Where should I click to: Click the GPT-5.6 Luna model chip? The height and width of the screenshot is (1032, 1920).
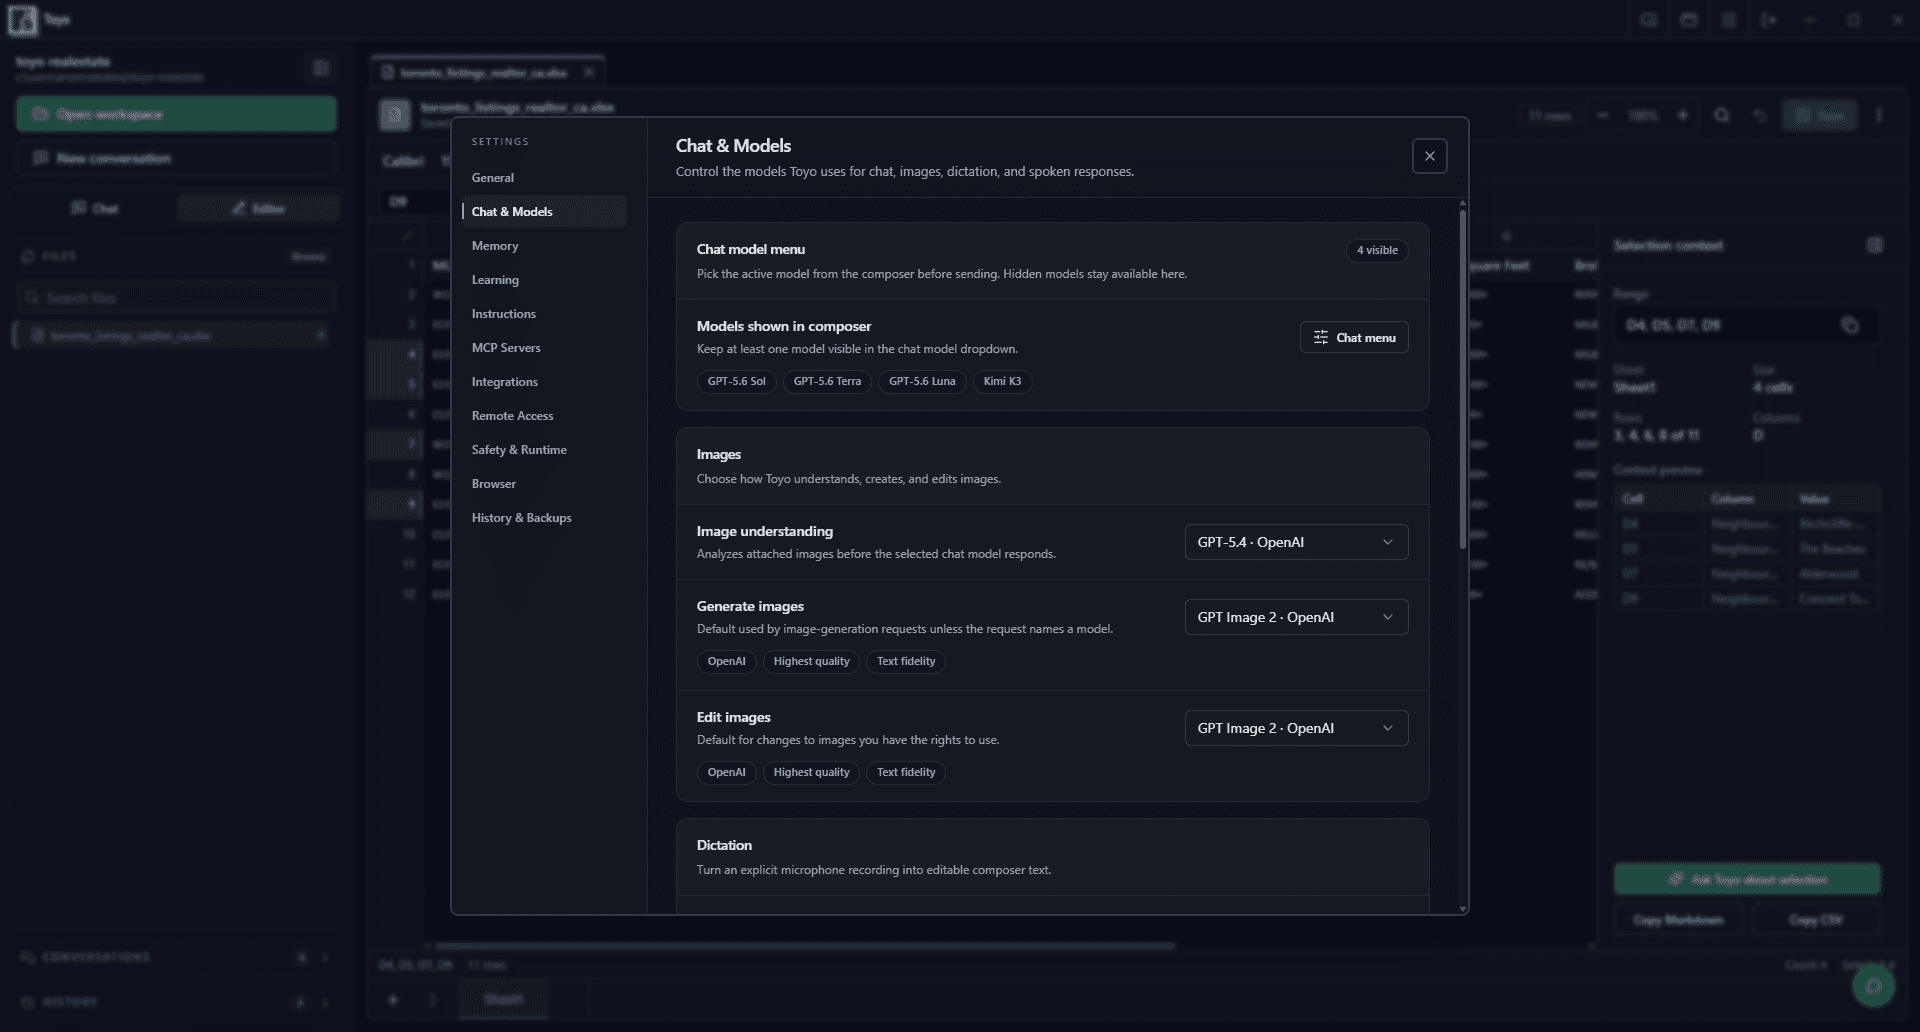click(x=922, y=381)
